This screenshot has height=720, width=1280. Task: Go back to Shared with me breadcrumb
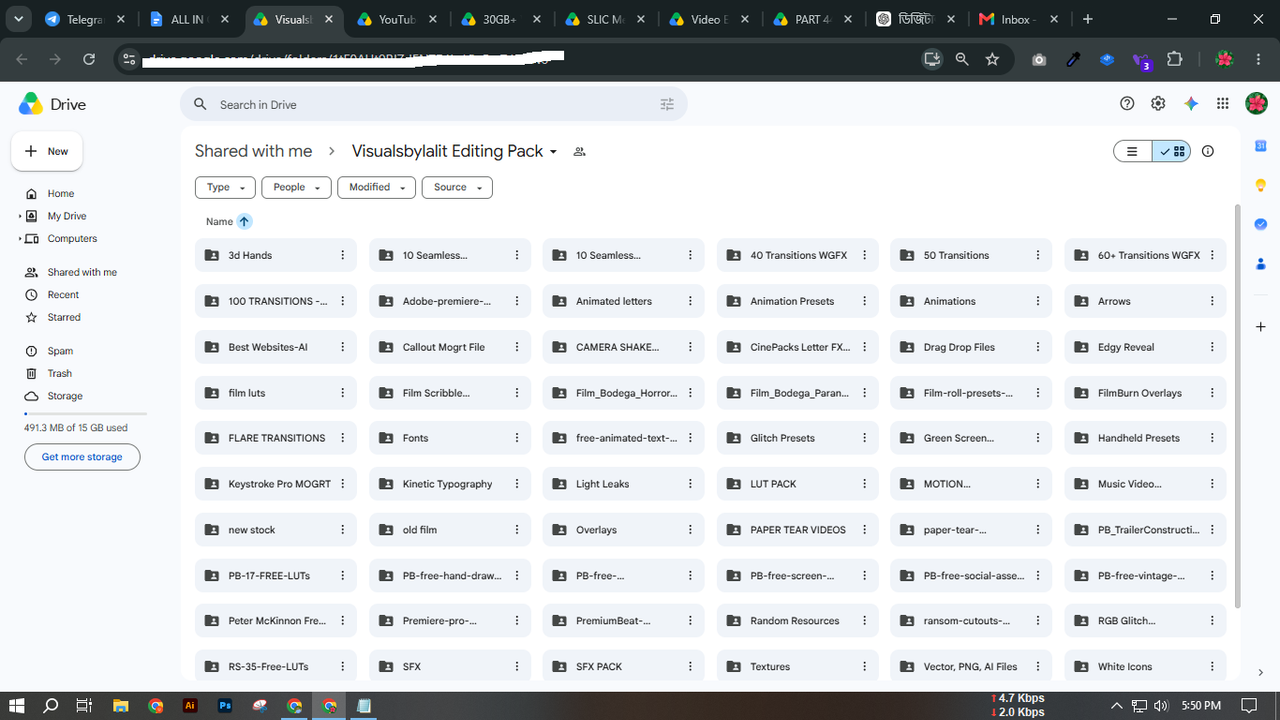[253, 151]
